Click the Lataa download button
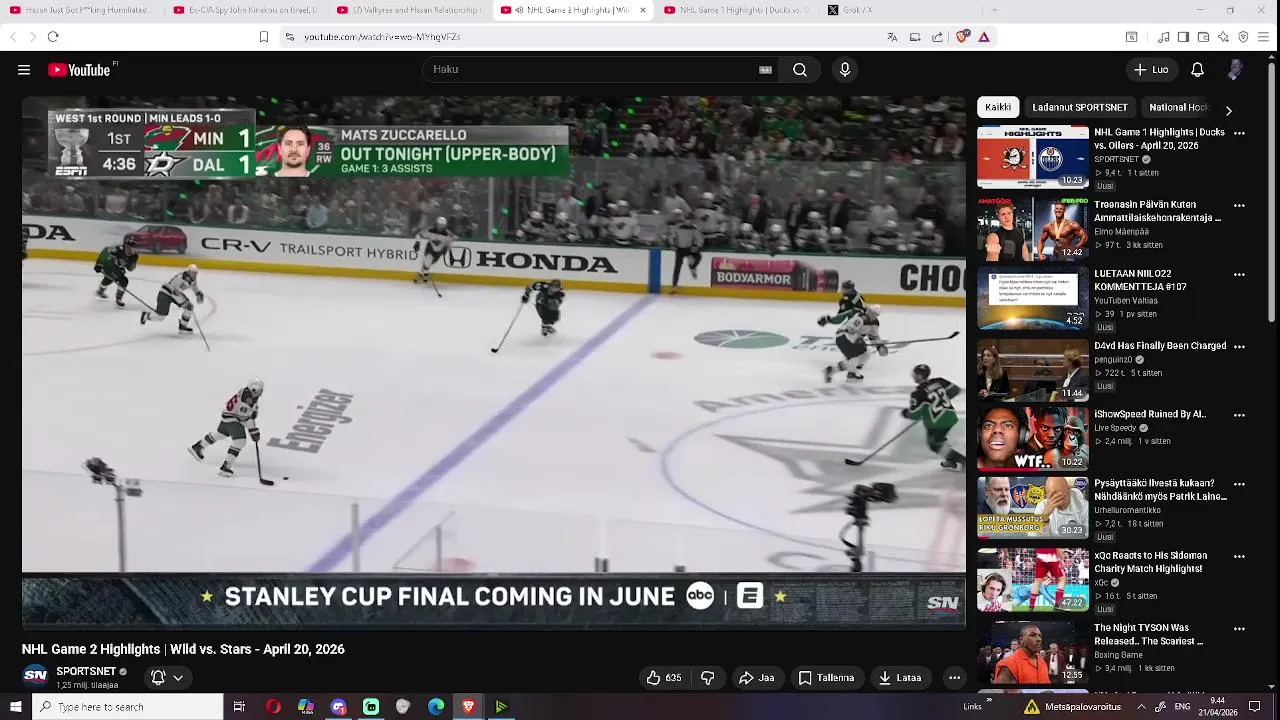The height and width of the screenshot is (720, 1280). click(x=900, y=678)
